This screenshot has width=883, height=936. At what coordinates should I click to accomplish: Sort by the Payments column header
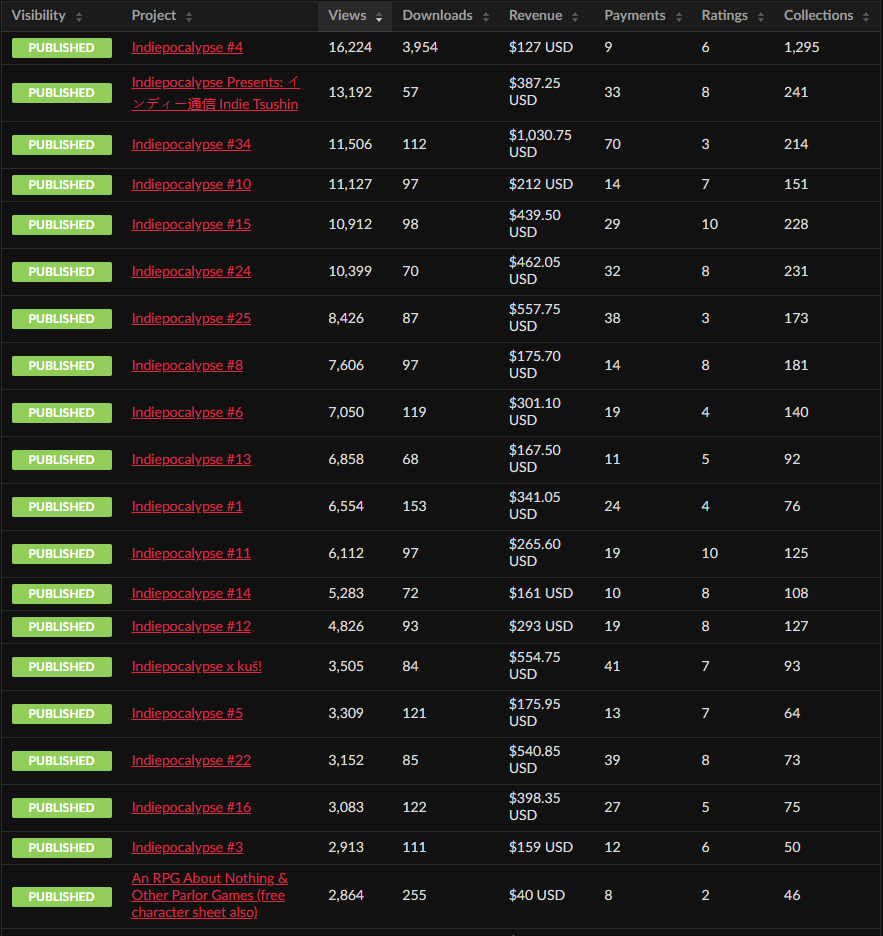(x=643, y=16)
